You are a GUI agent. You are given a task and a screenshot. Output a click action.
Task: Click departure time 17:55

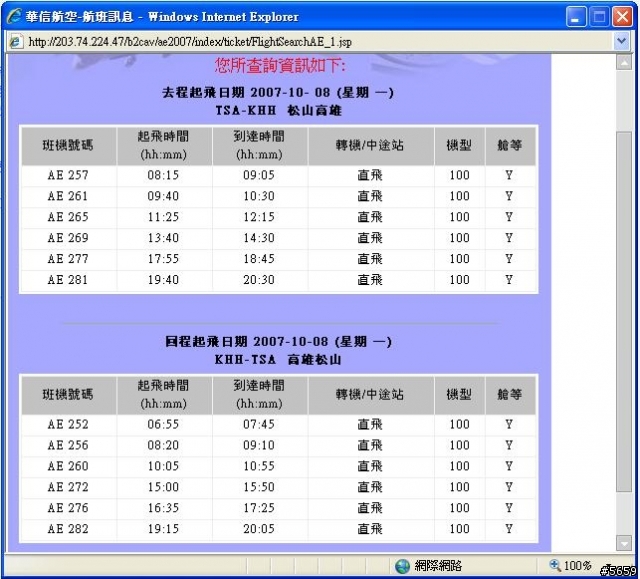click(x=163, y=259)
